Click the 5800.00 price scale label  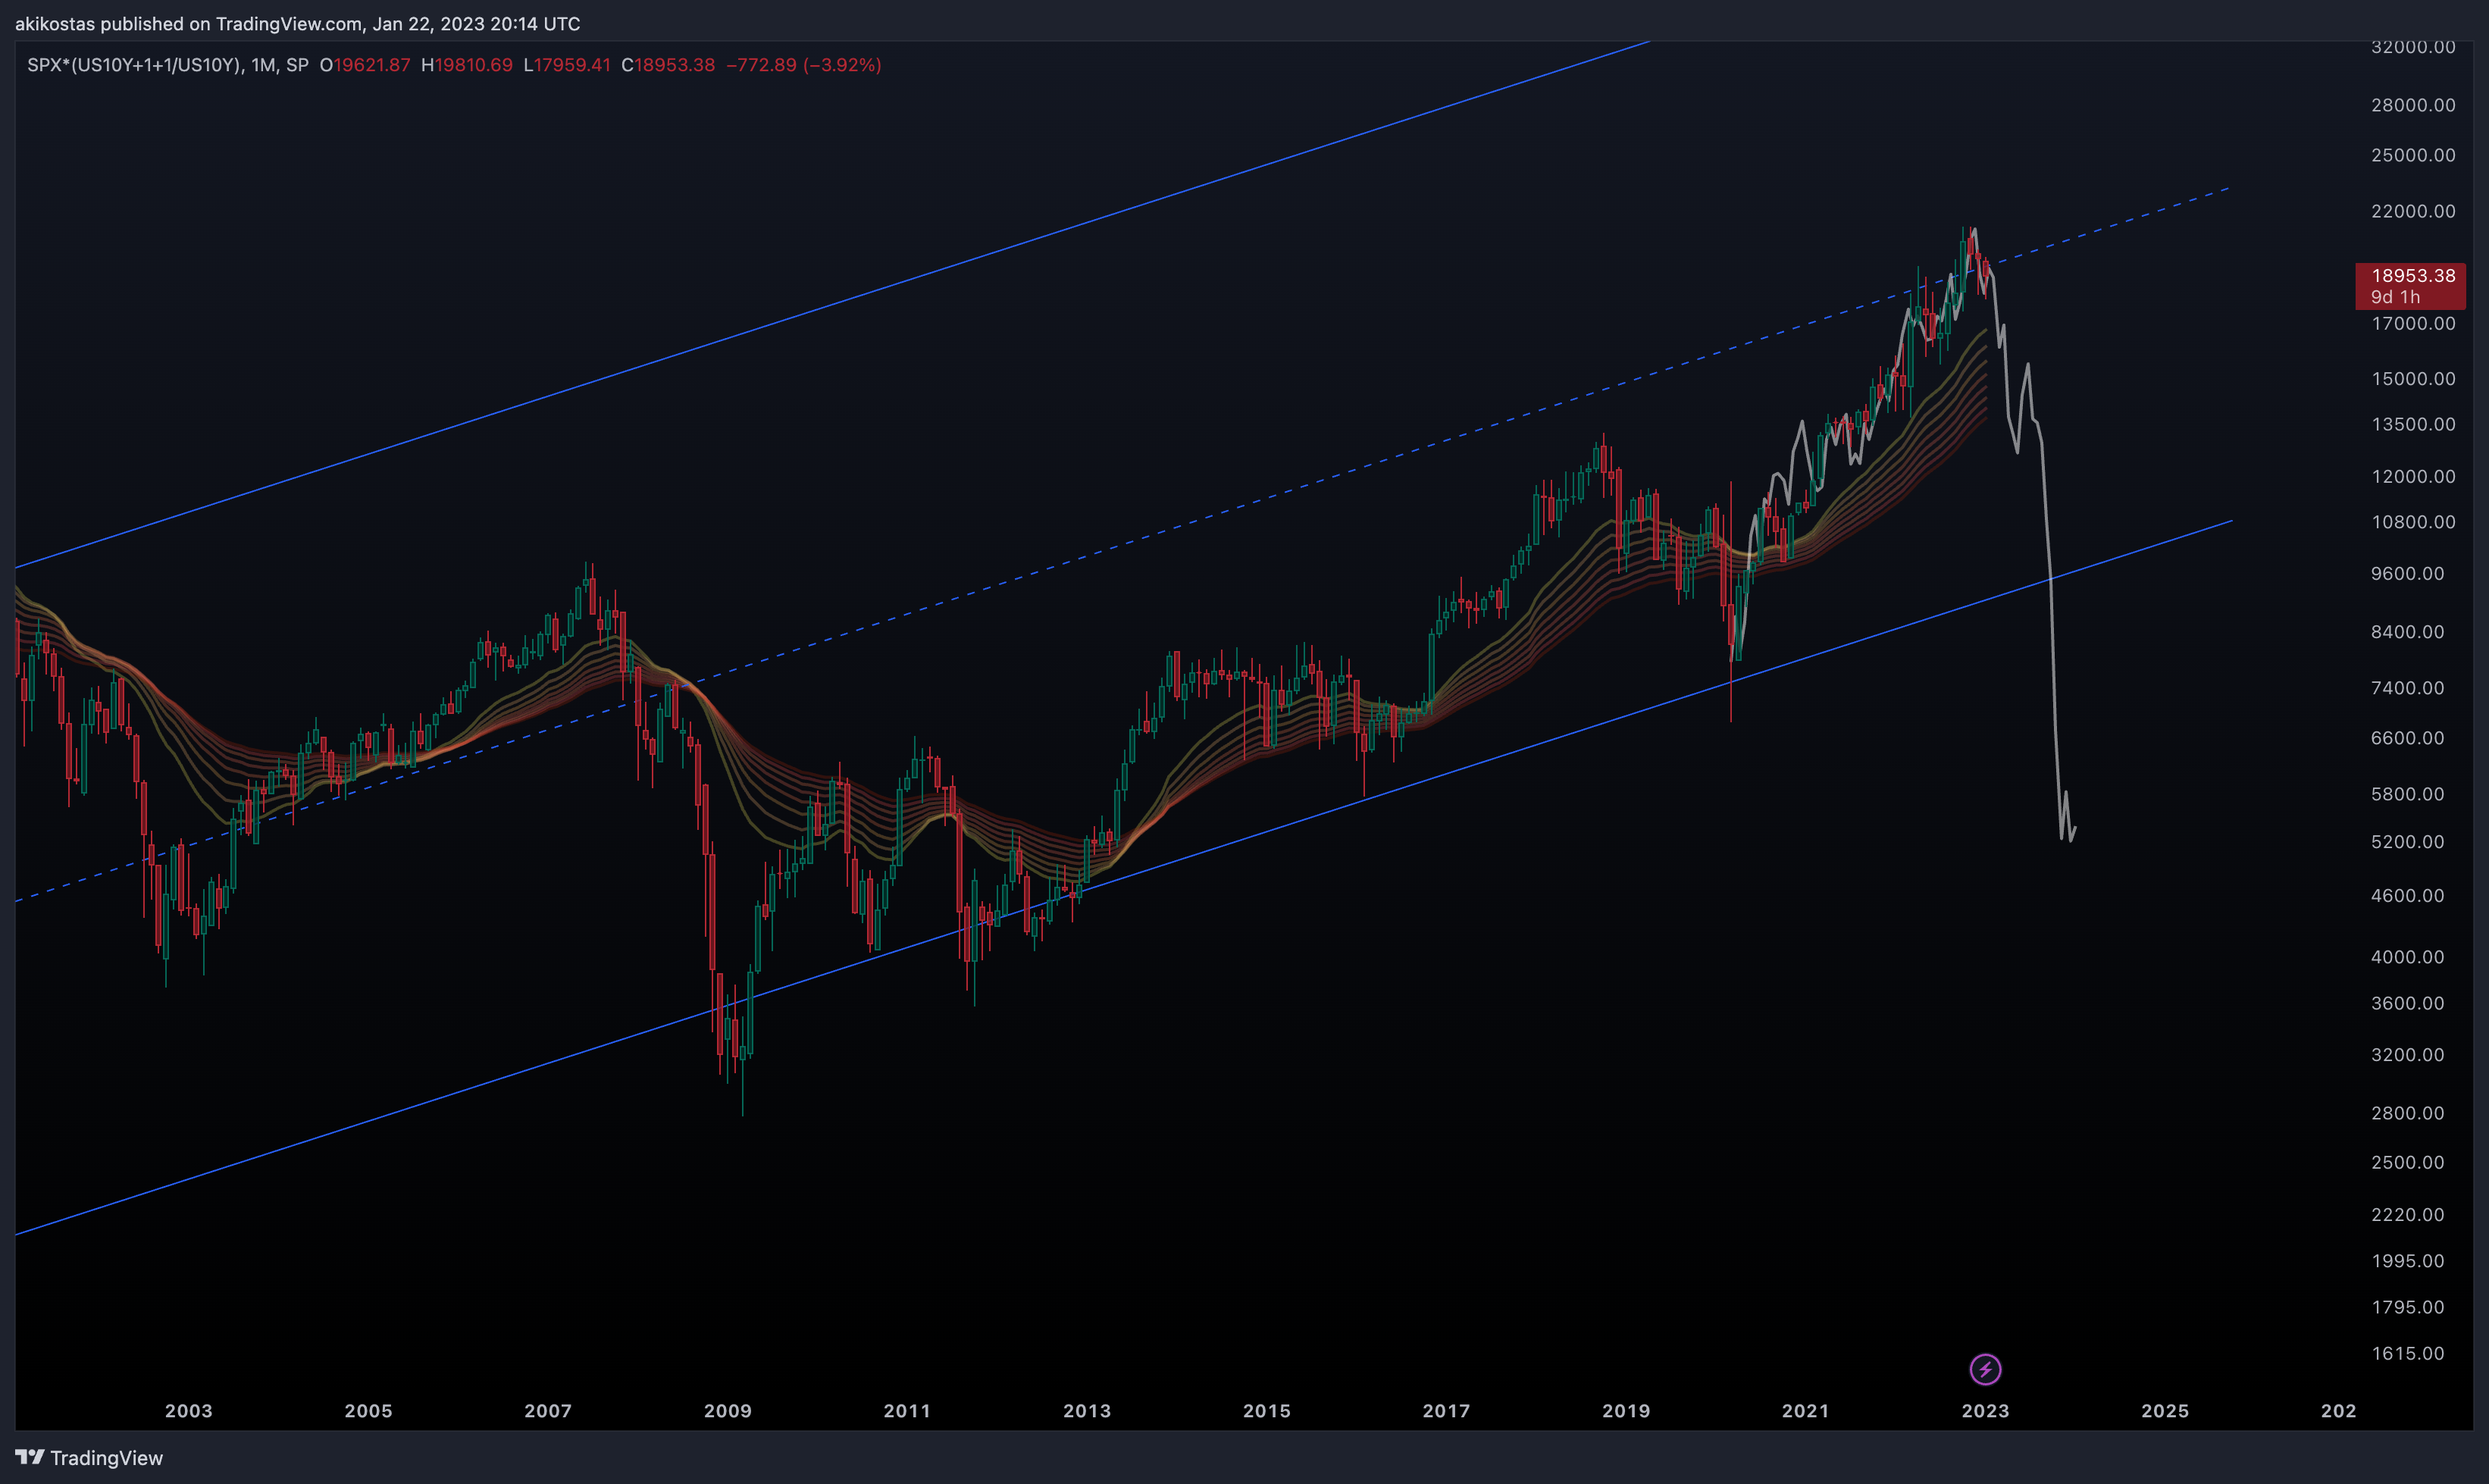click(2407, 794)
